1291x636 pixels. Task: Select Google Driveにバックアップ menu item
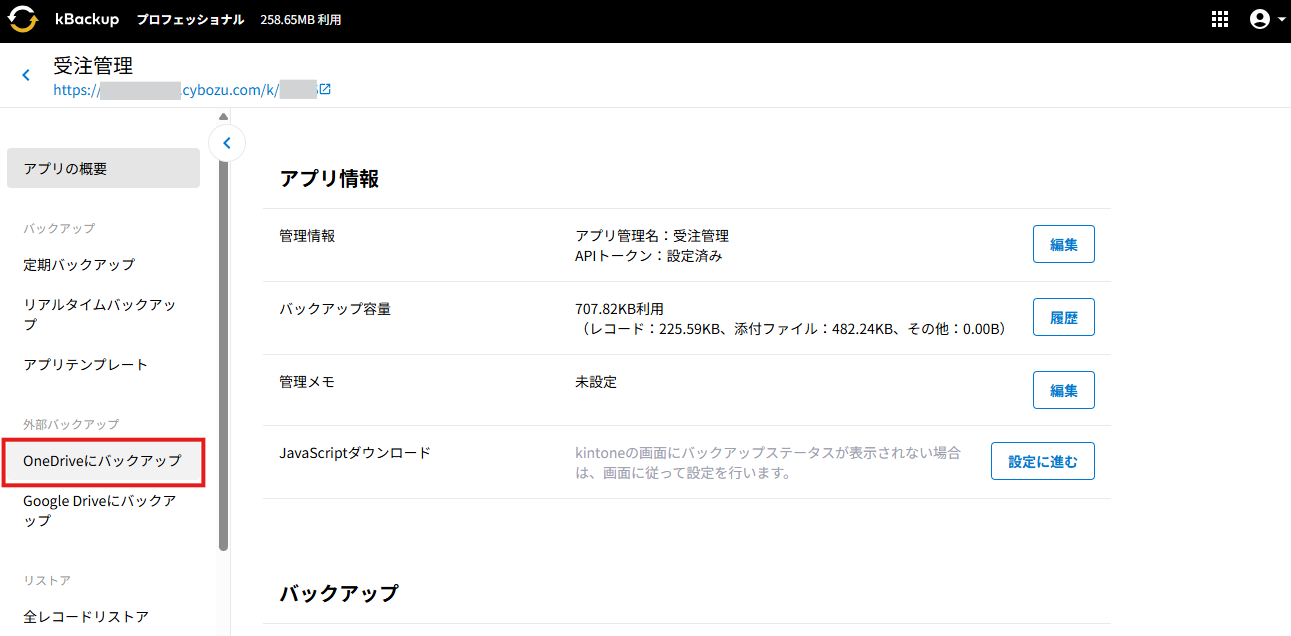coord(100,511)
